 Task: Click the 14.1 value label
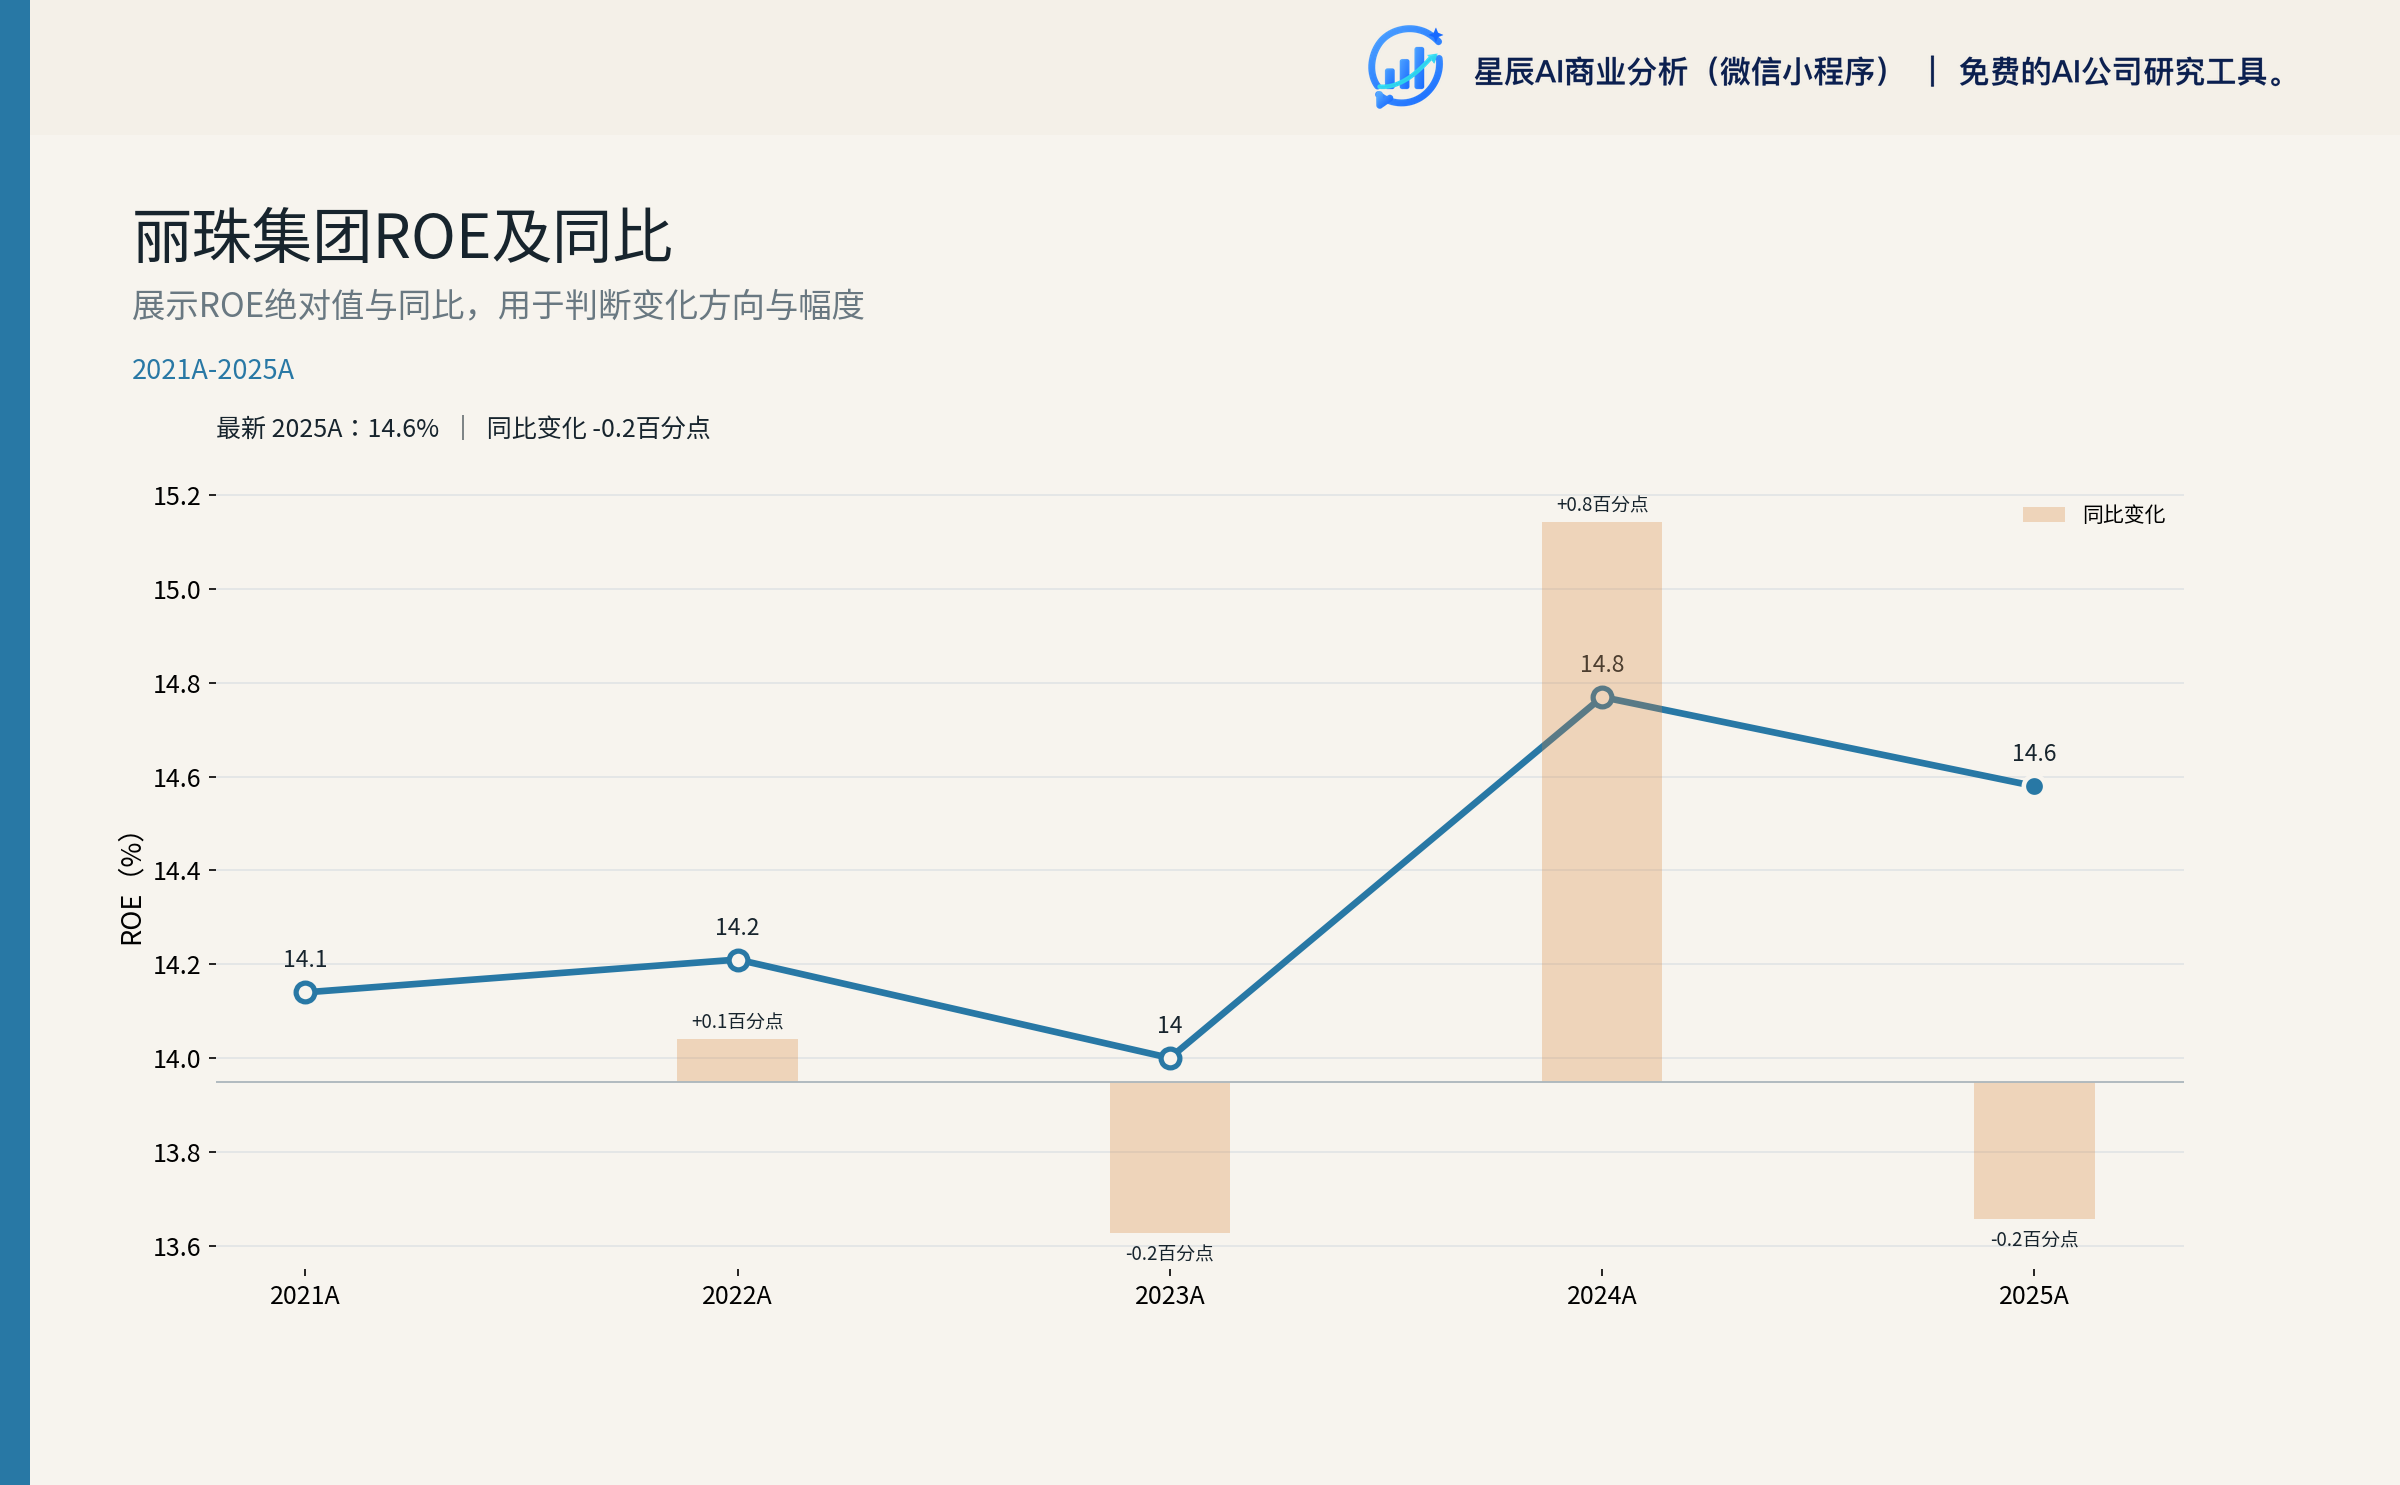pos(305,959)
